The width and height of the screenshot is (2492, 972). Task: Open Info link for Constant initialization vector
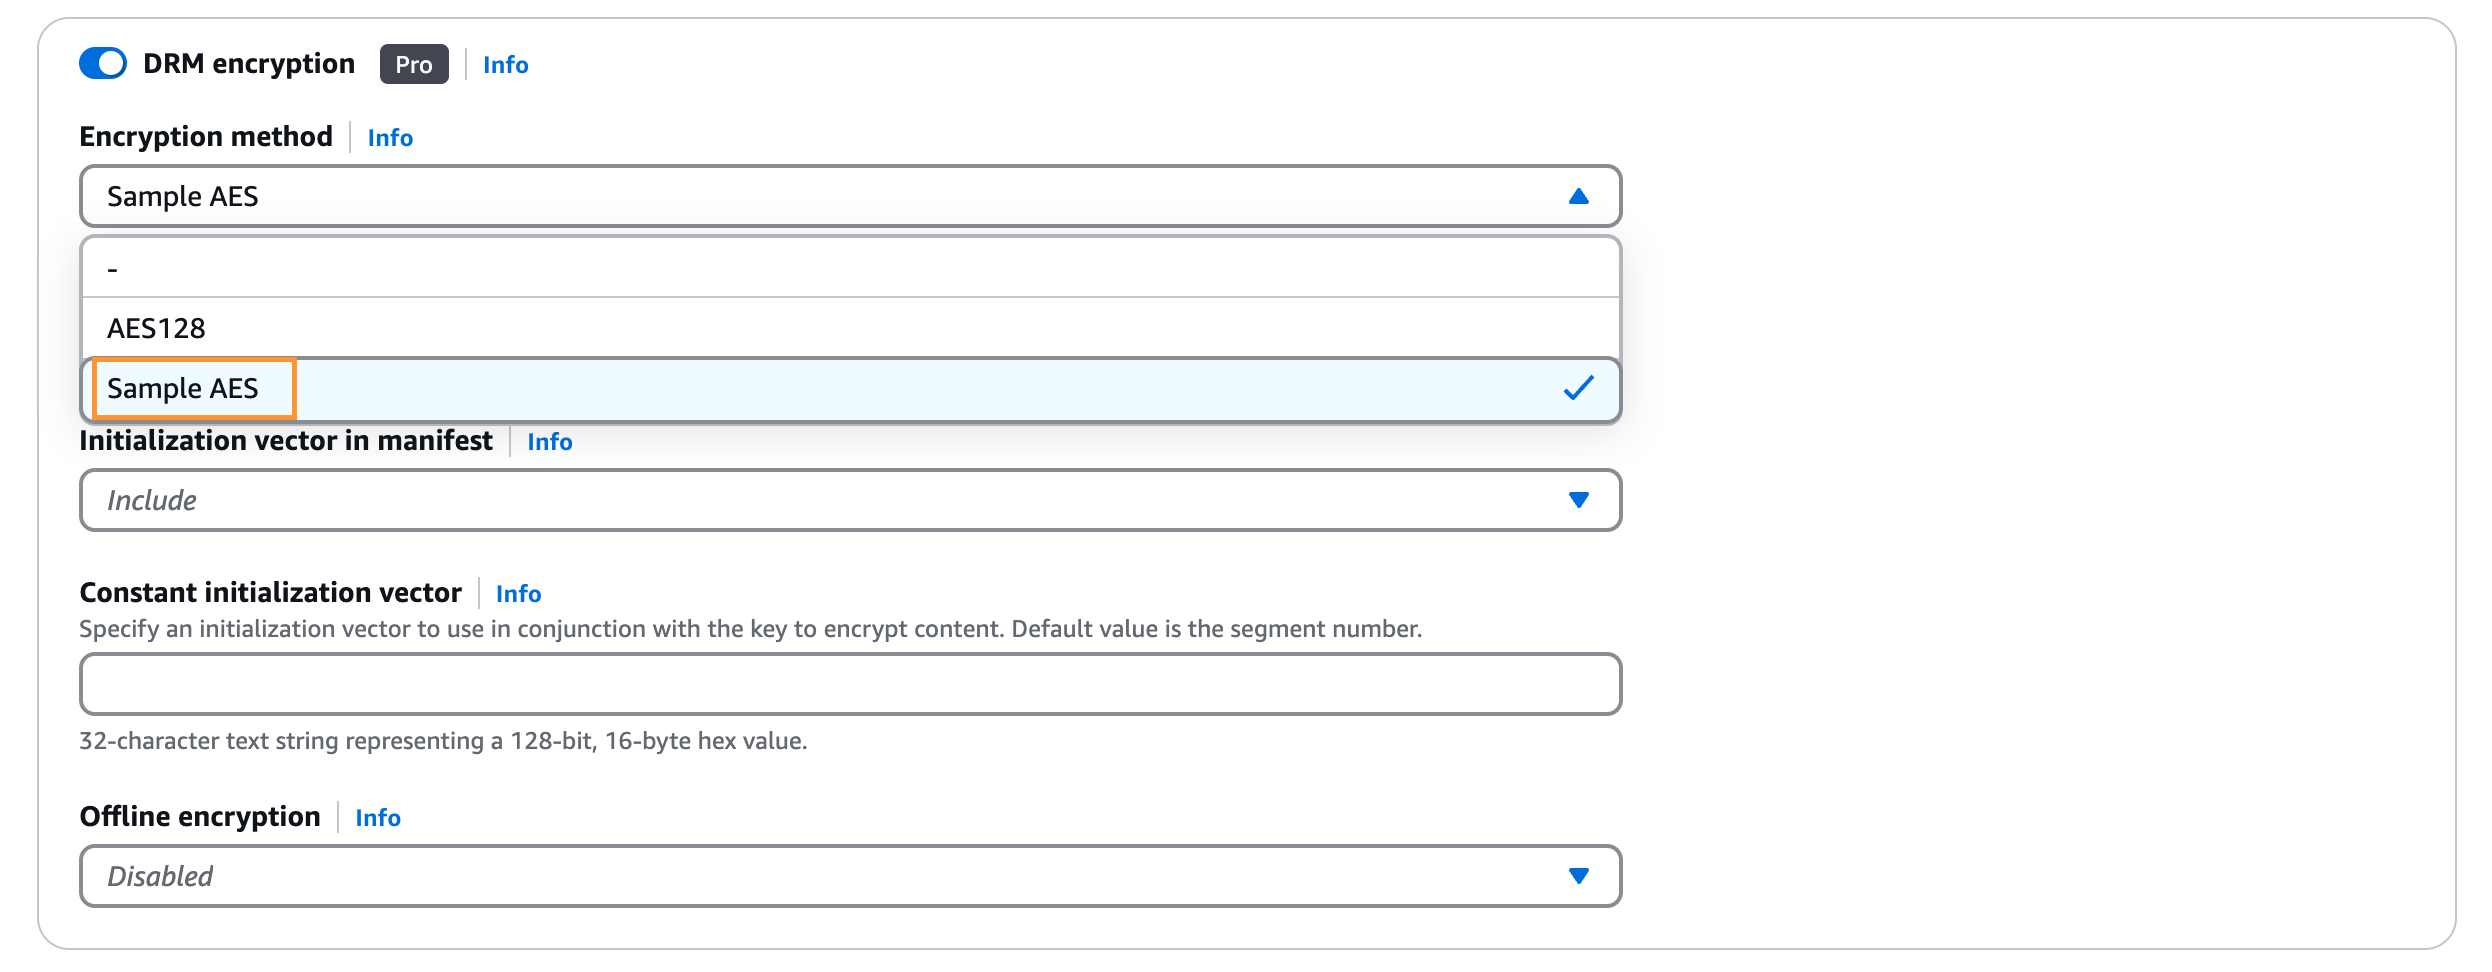point(518,594)
